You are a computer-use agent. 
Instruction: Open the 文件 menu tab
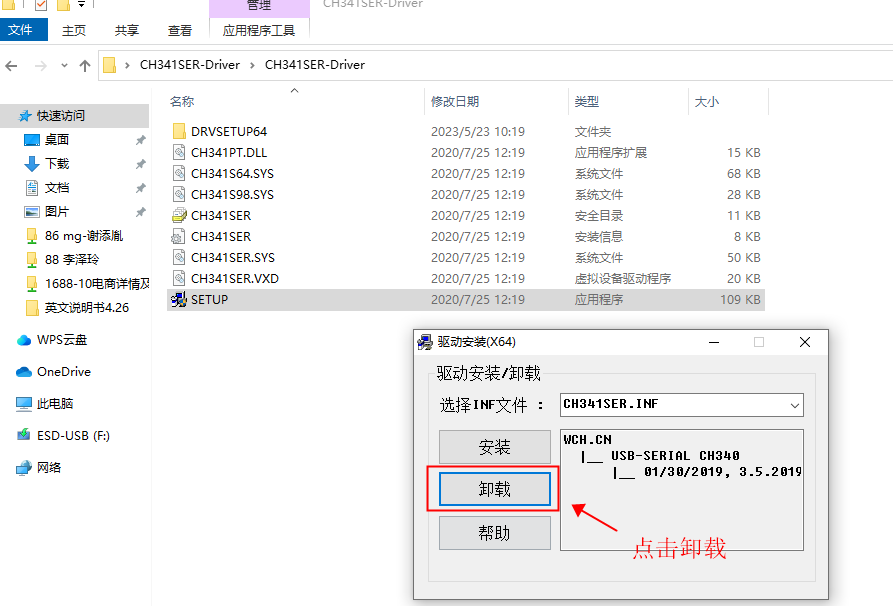[20, 31]
